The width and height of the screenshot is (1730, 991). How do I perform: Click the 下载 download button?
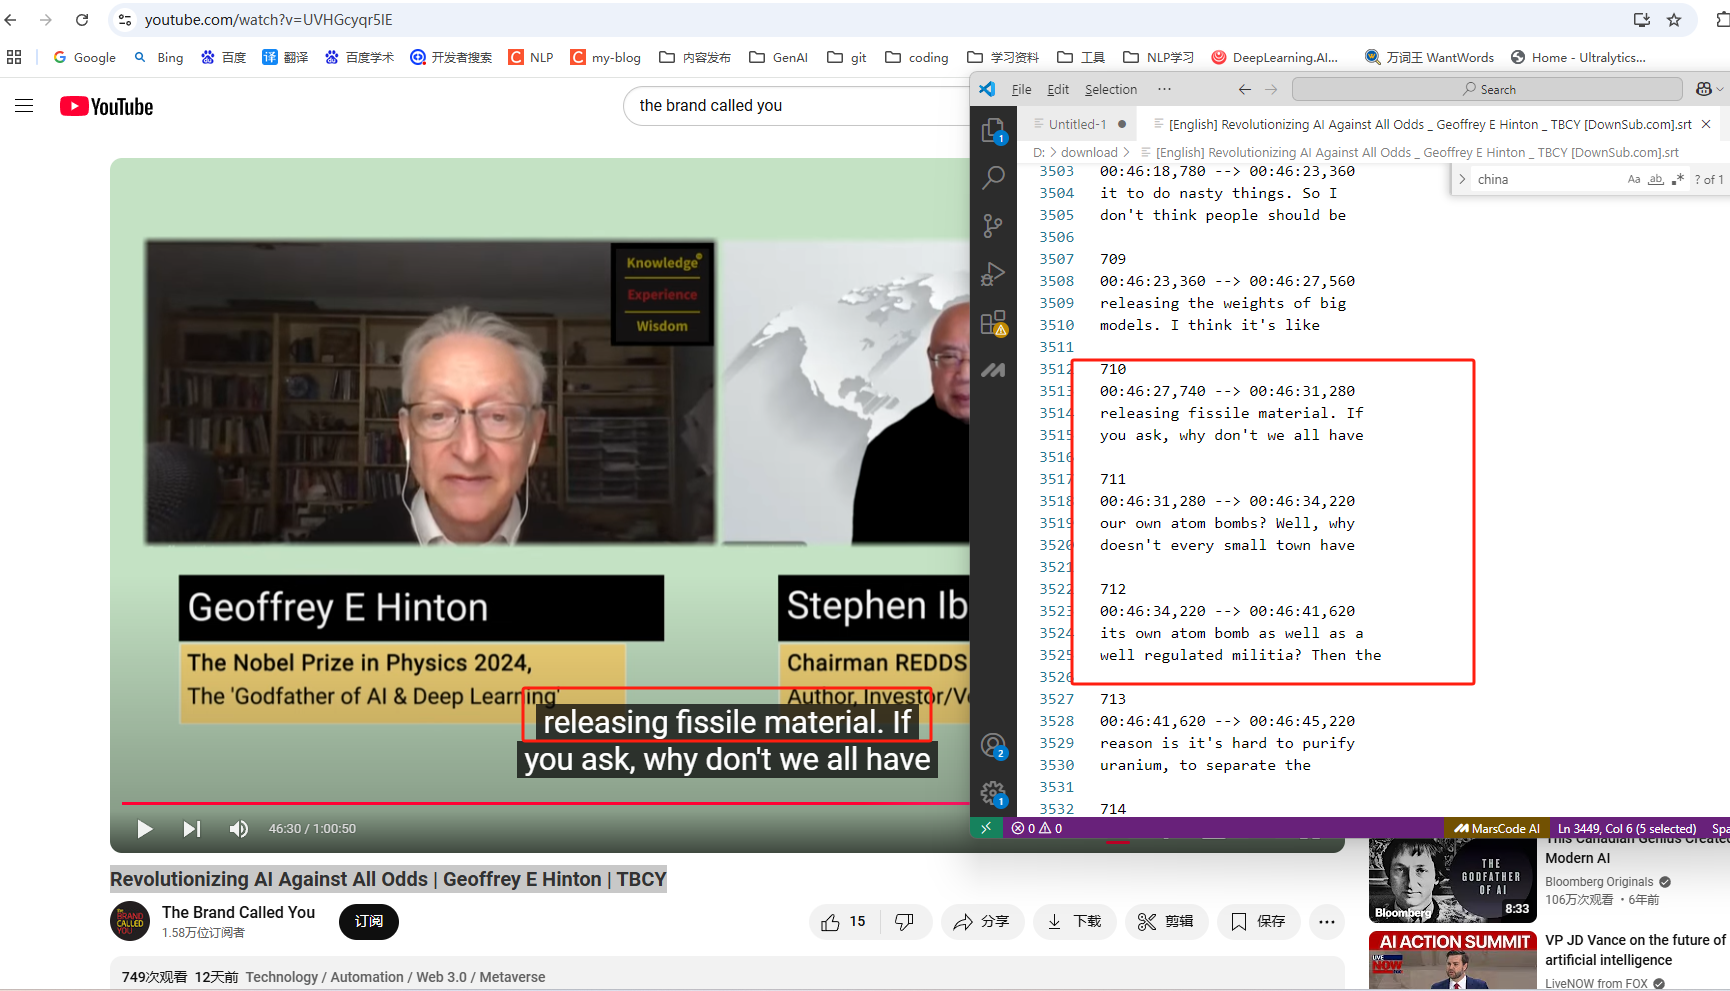click(x=1074, y=922)
